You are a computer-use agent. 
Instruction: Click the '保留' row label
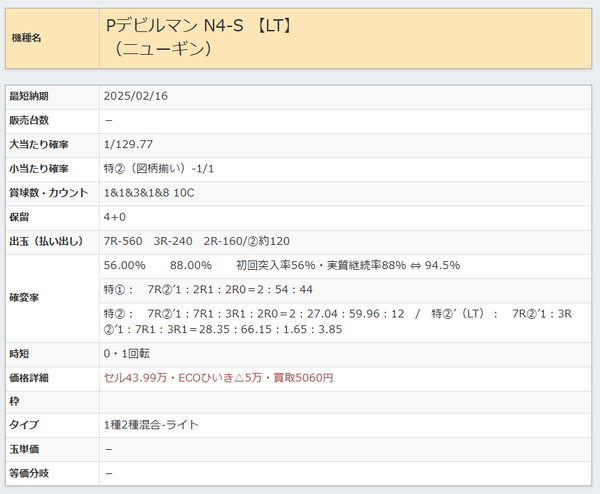tap(19, 217)
